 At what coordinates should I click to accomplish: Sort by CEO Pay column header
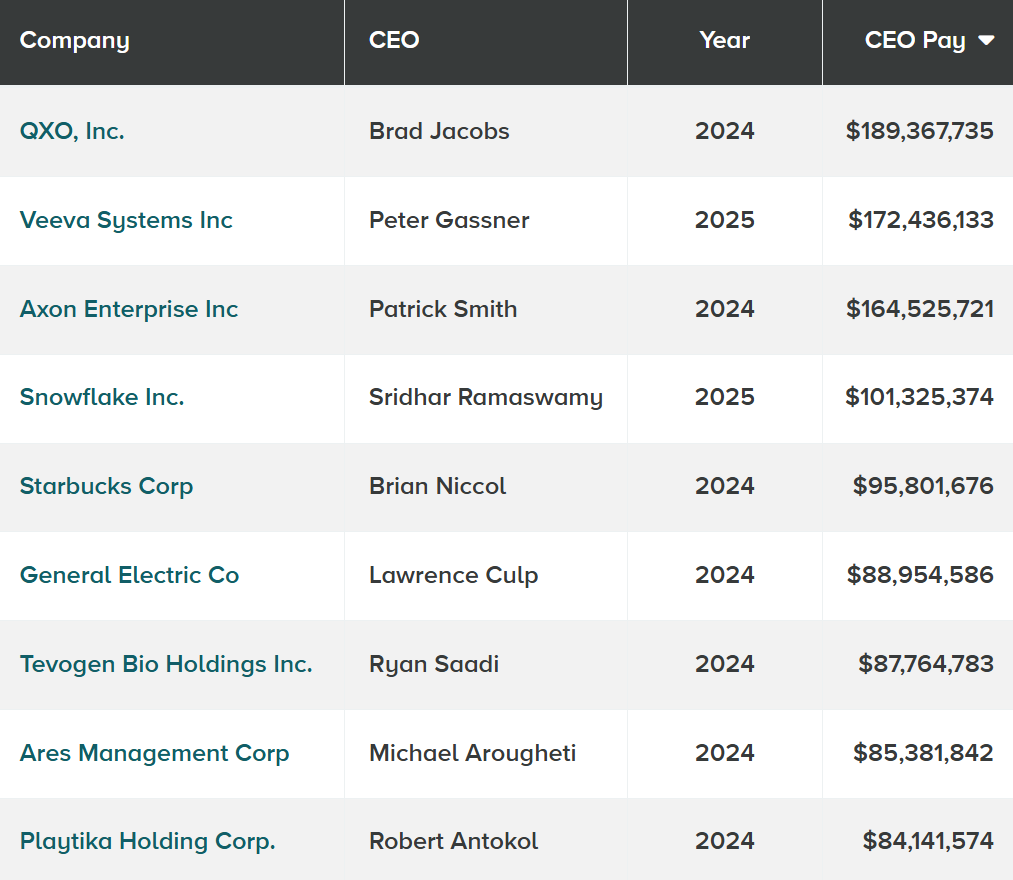click(x=915, y=41)
